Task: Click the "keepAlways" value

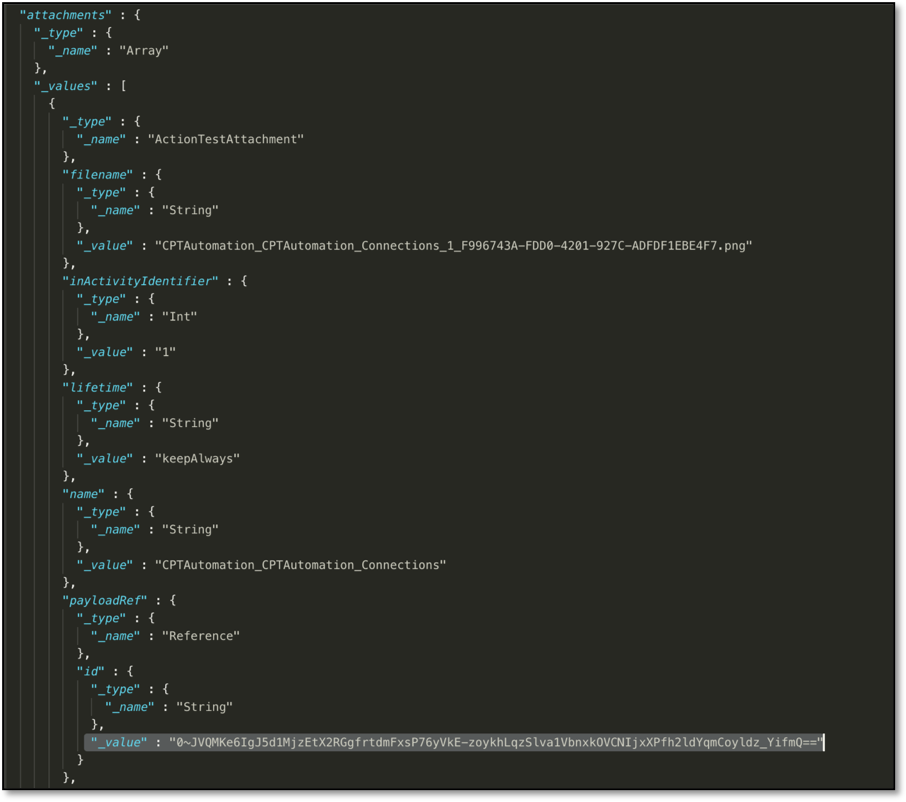Action: point(197,458)
